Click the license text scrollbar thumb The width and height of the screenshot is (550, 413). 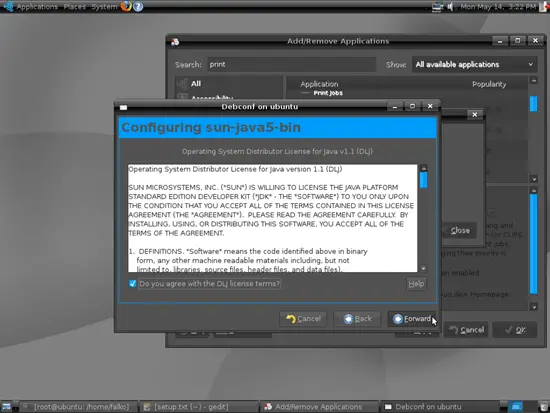point(423,179)
